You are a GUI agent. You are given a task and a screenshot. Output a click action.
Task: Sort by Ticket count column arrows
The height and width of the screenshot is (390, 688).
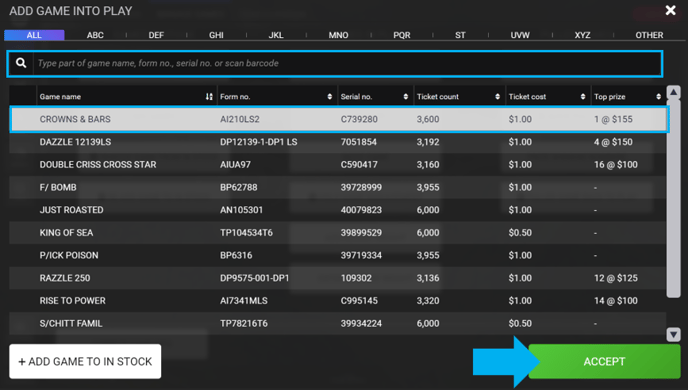point(497,97)
